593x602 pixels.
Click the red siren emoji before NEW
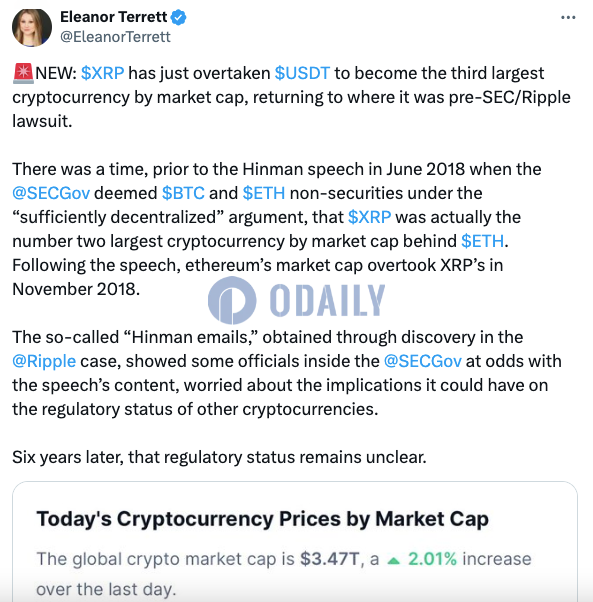point(23,73)
